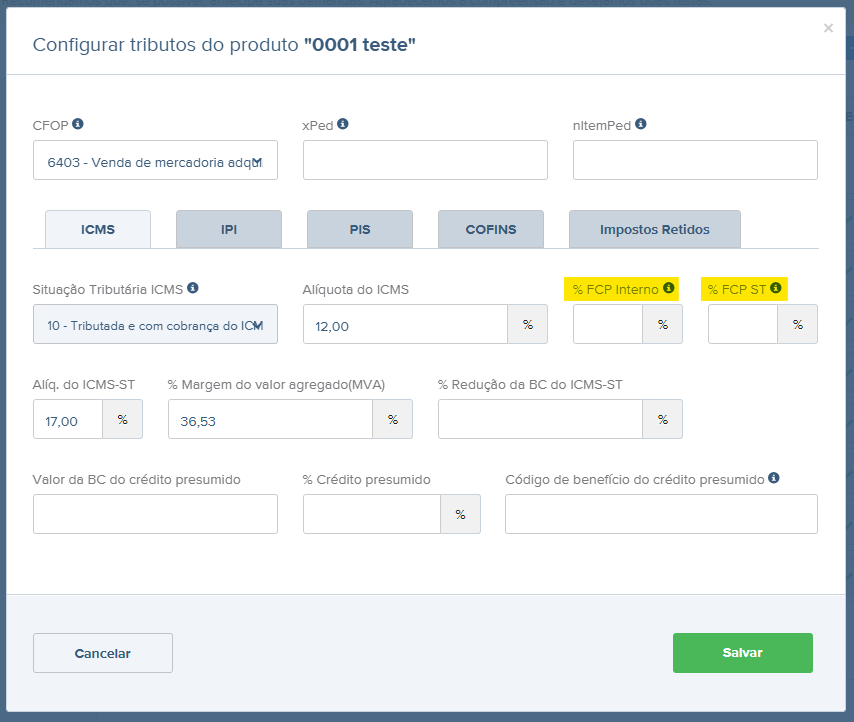Click the xPed text field
Image resolution: width=854 pixels, height=722 pixels.
click(x=425, y=160)
